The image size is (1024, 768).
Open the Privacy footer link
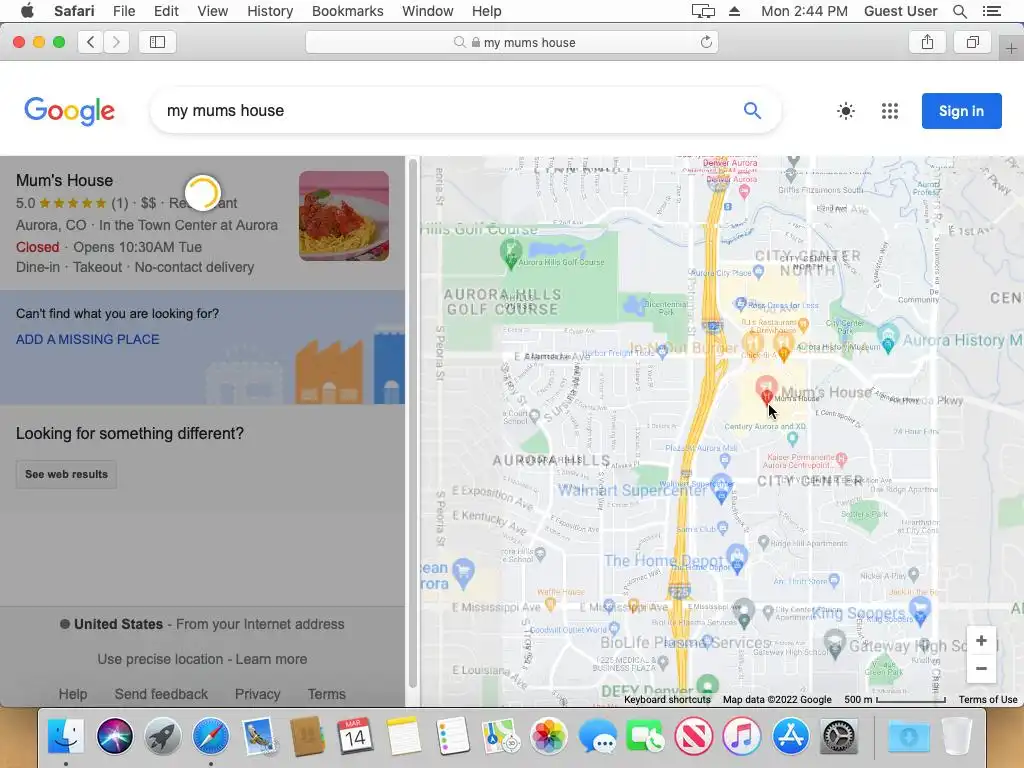pyautogui.click(x=257, y=694)
